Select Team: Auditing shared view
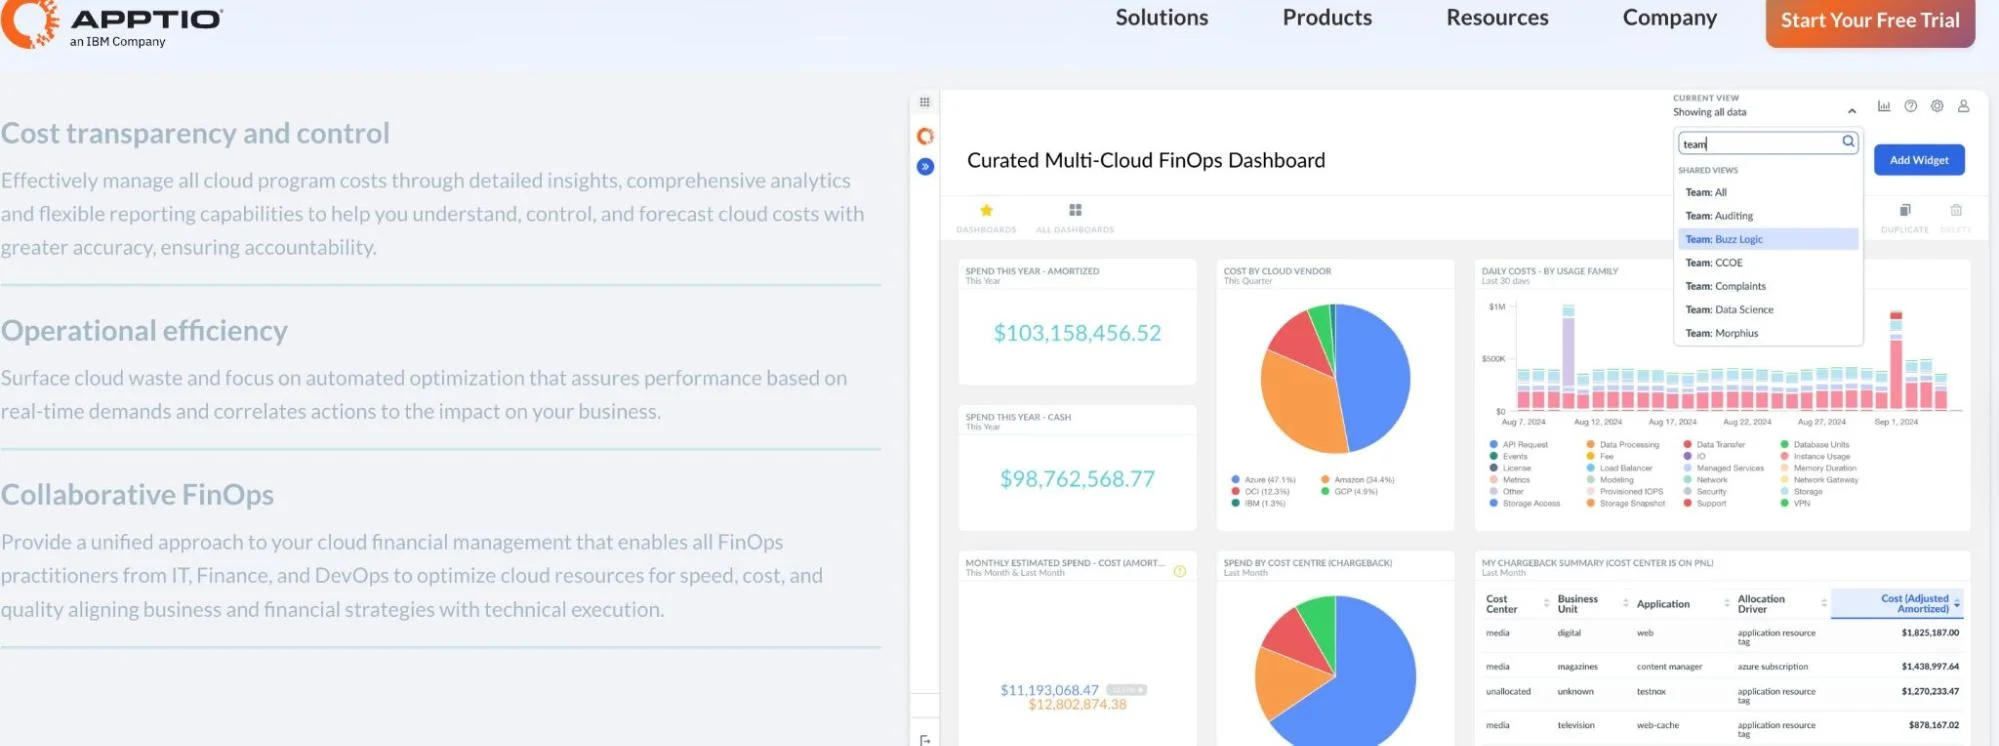Image resolution: width=1999 pixels, height=746 pixels. coord(1767,216)
